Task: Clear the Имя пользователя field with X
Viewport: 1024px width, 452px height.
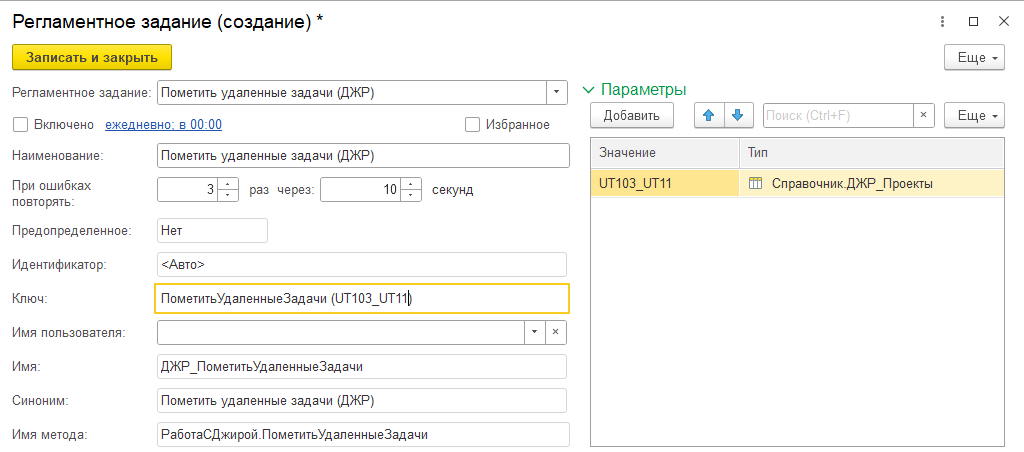Action: [x=557, y=332]
